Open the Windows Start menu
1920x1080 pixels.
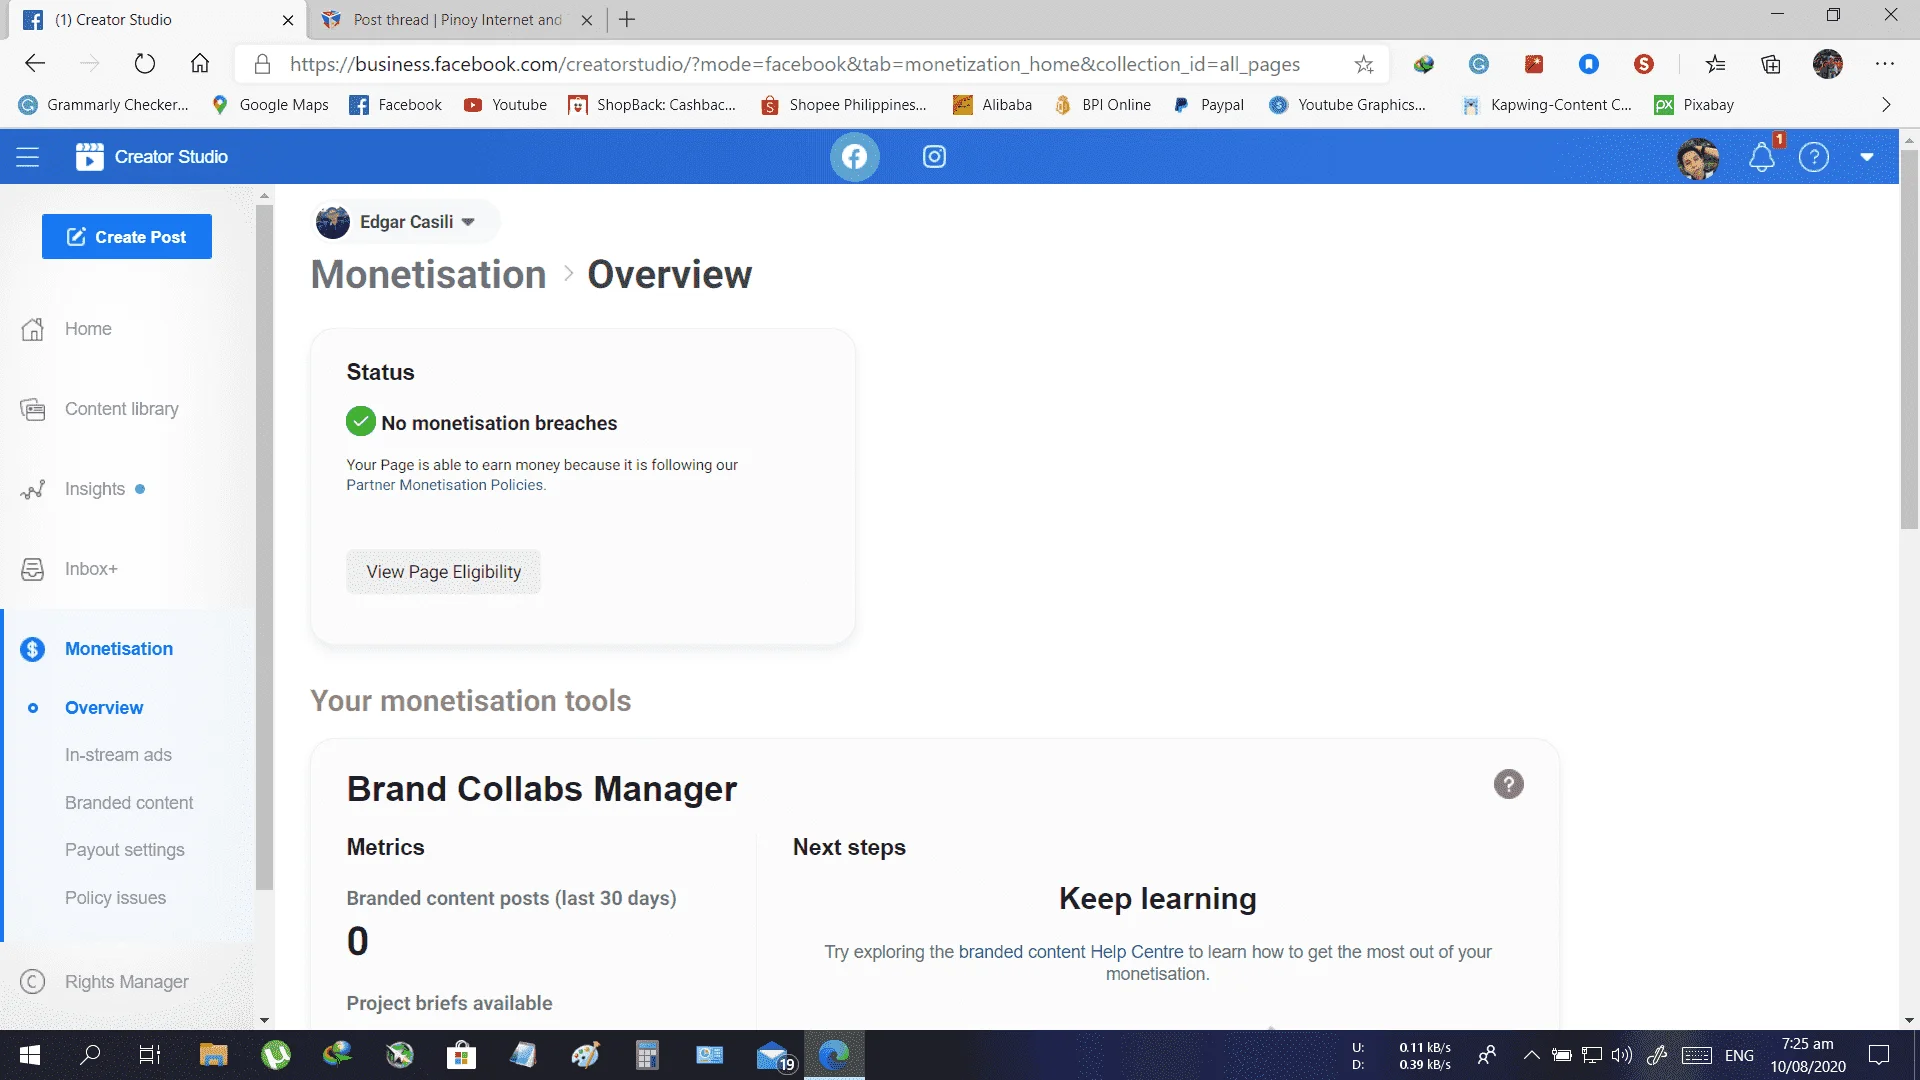click(30, 1055)
